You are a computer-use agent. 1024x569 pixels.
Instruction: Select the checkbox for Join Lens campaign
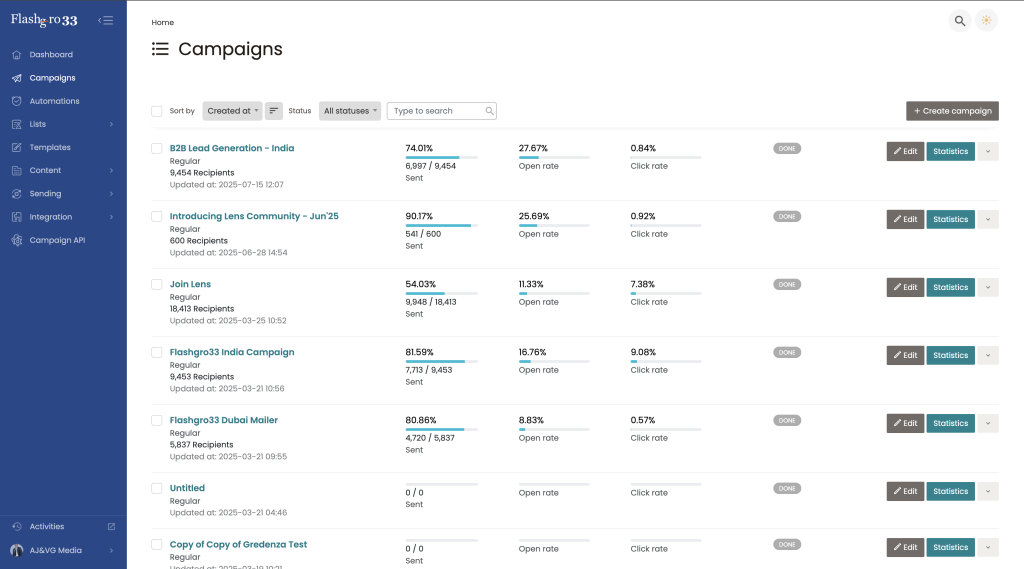coord(156,284)
